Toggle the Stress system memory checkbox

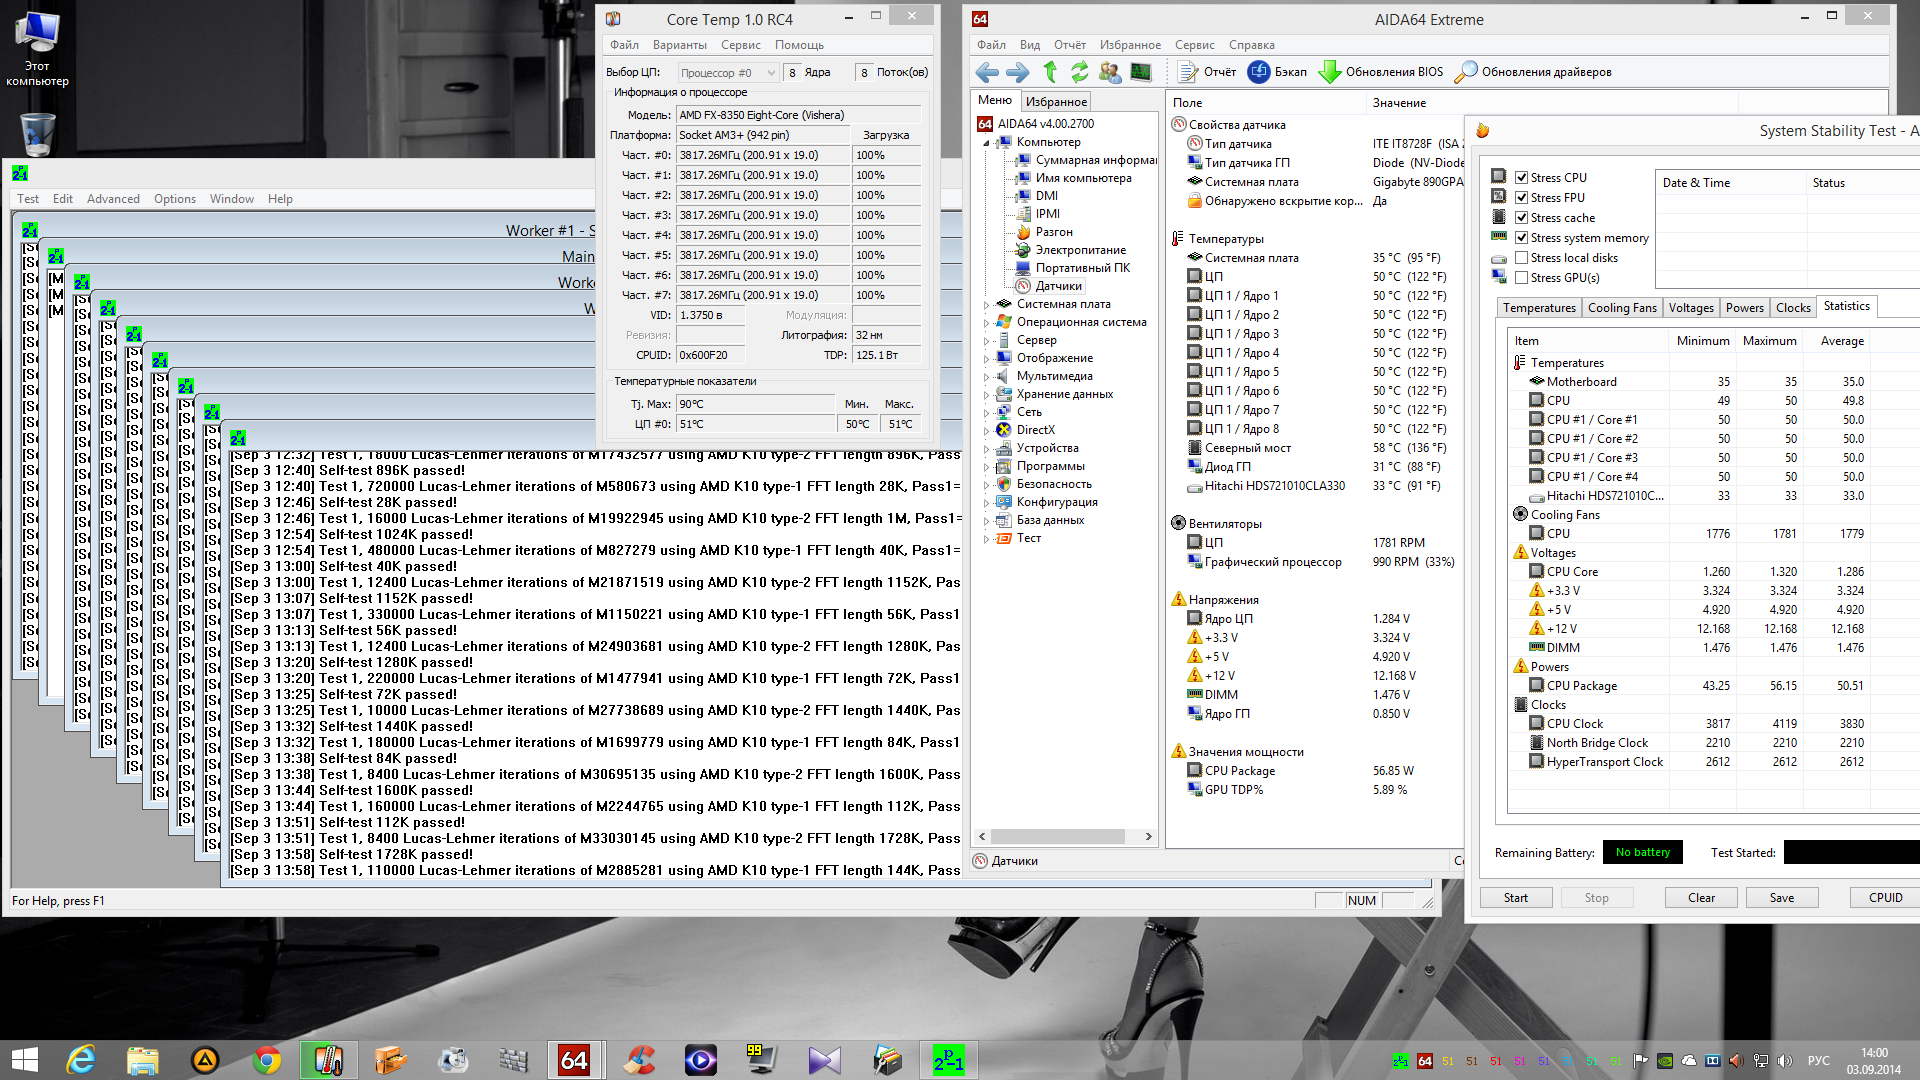coord(1521,238)
